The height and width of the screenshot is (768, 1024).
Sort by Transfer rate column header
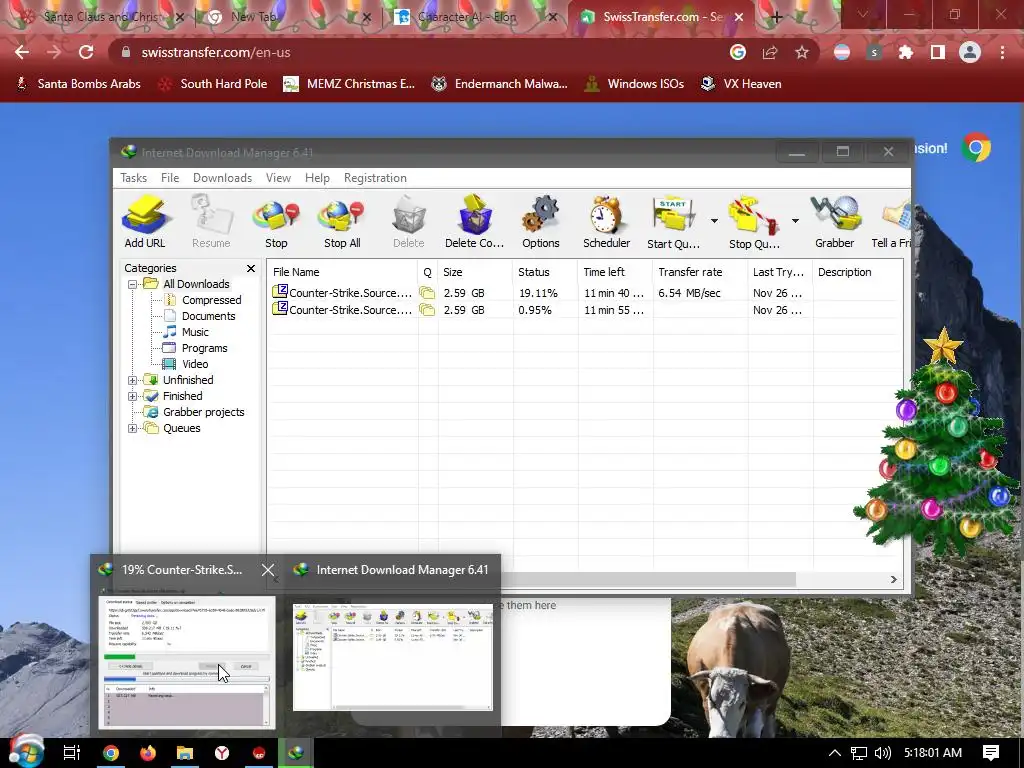[700, 272]
